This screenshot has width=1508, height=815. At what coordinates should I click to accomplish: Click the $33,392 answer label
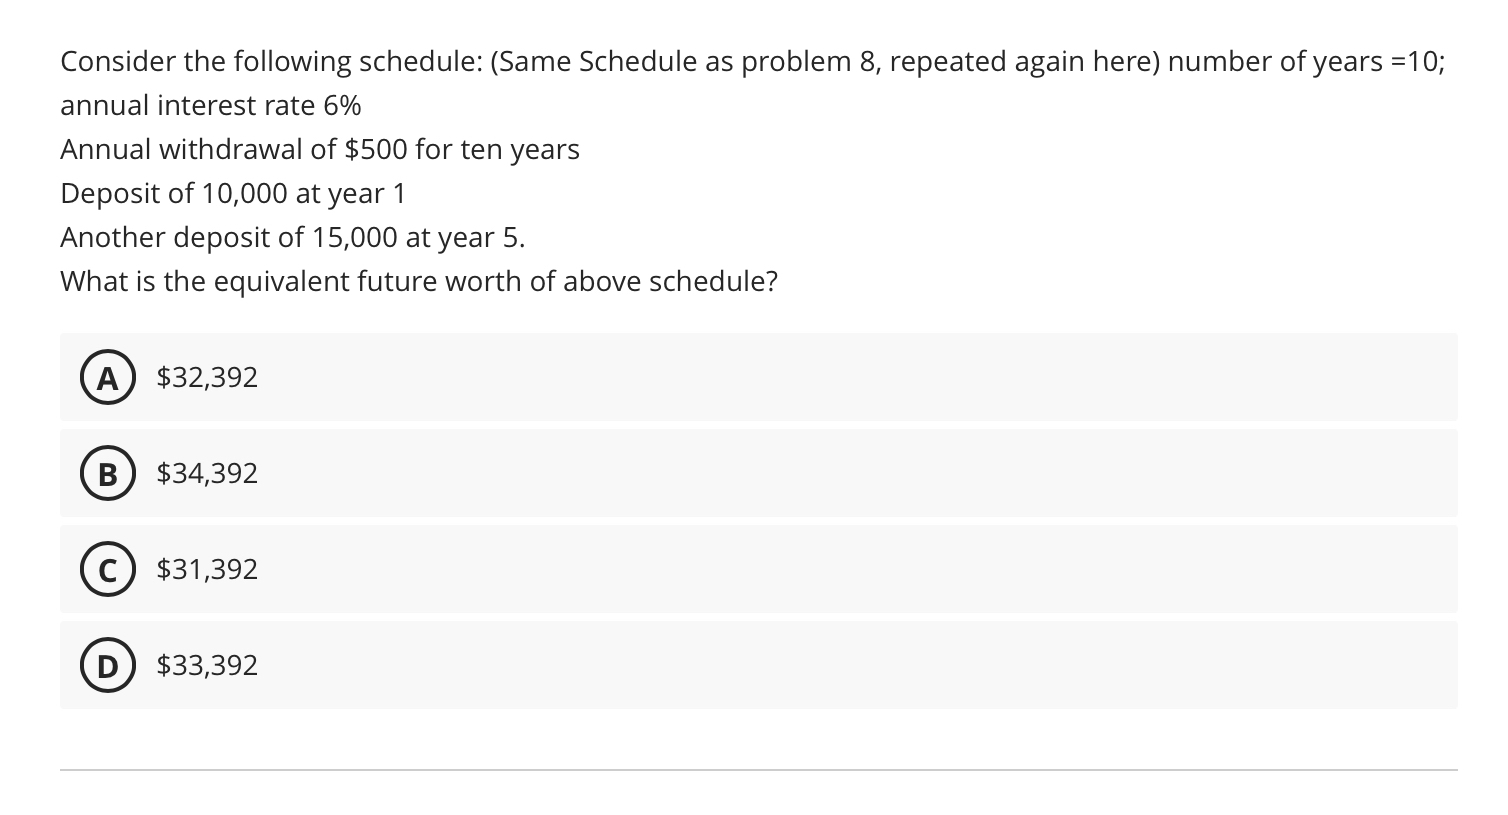[207, 665]
